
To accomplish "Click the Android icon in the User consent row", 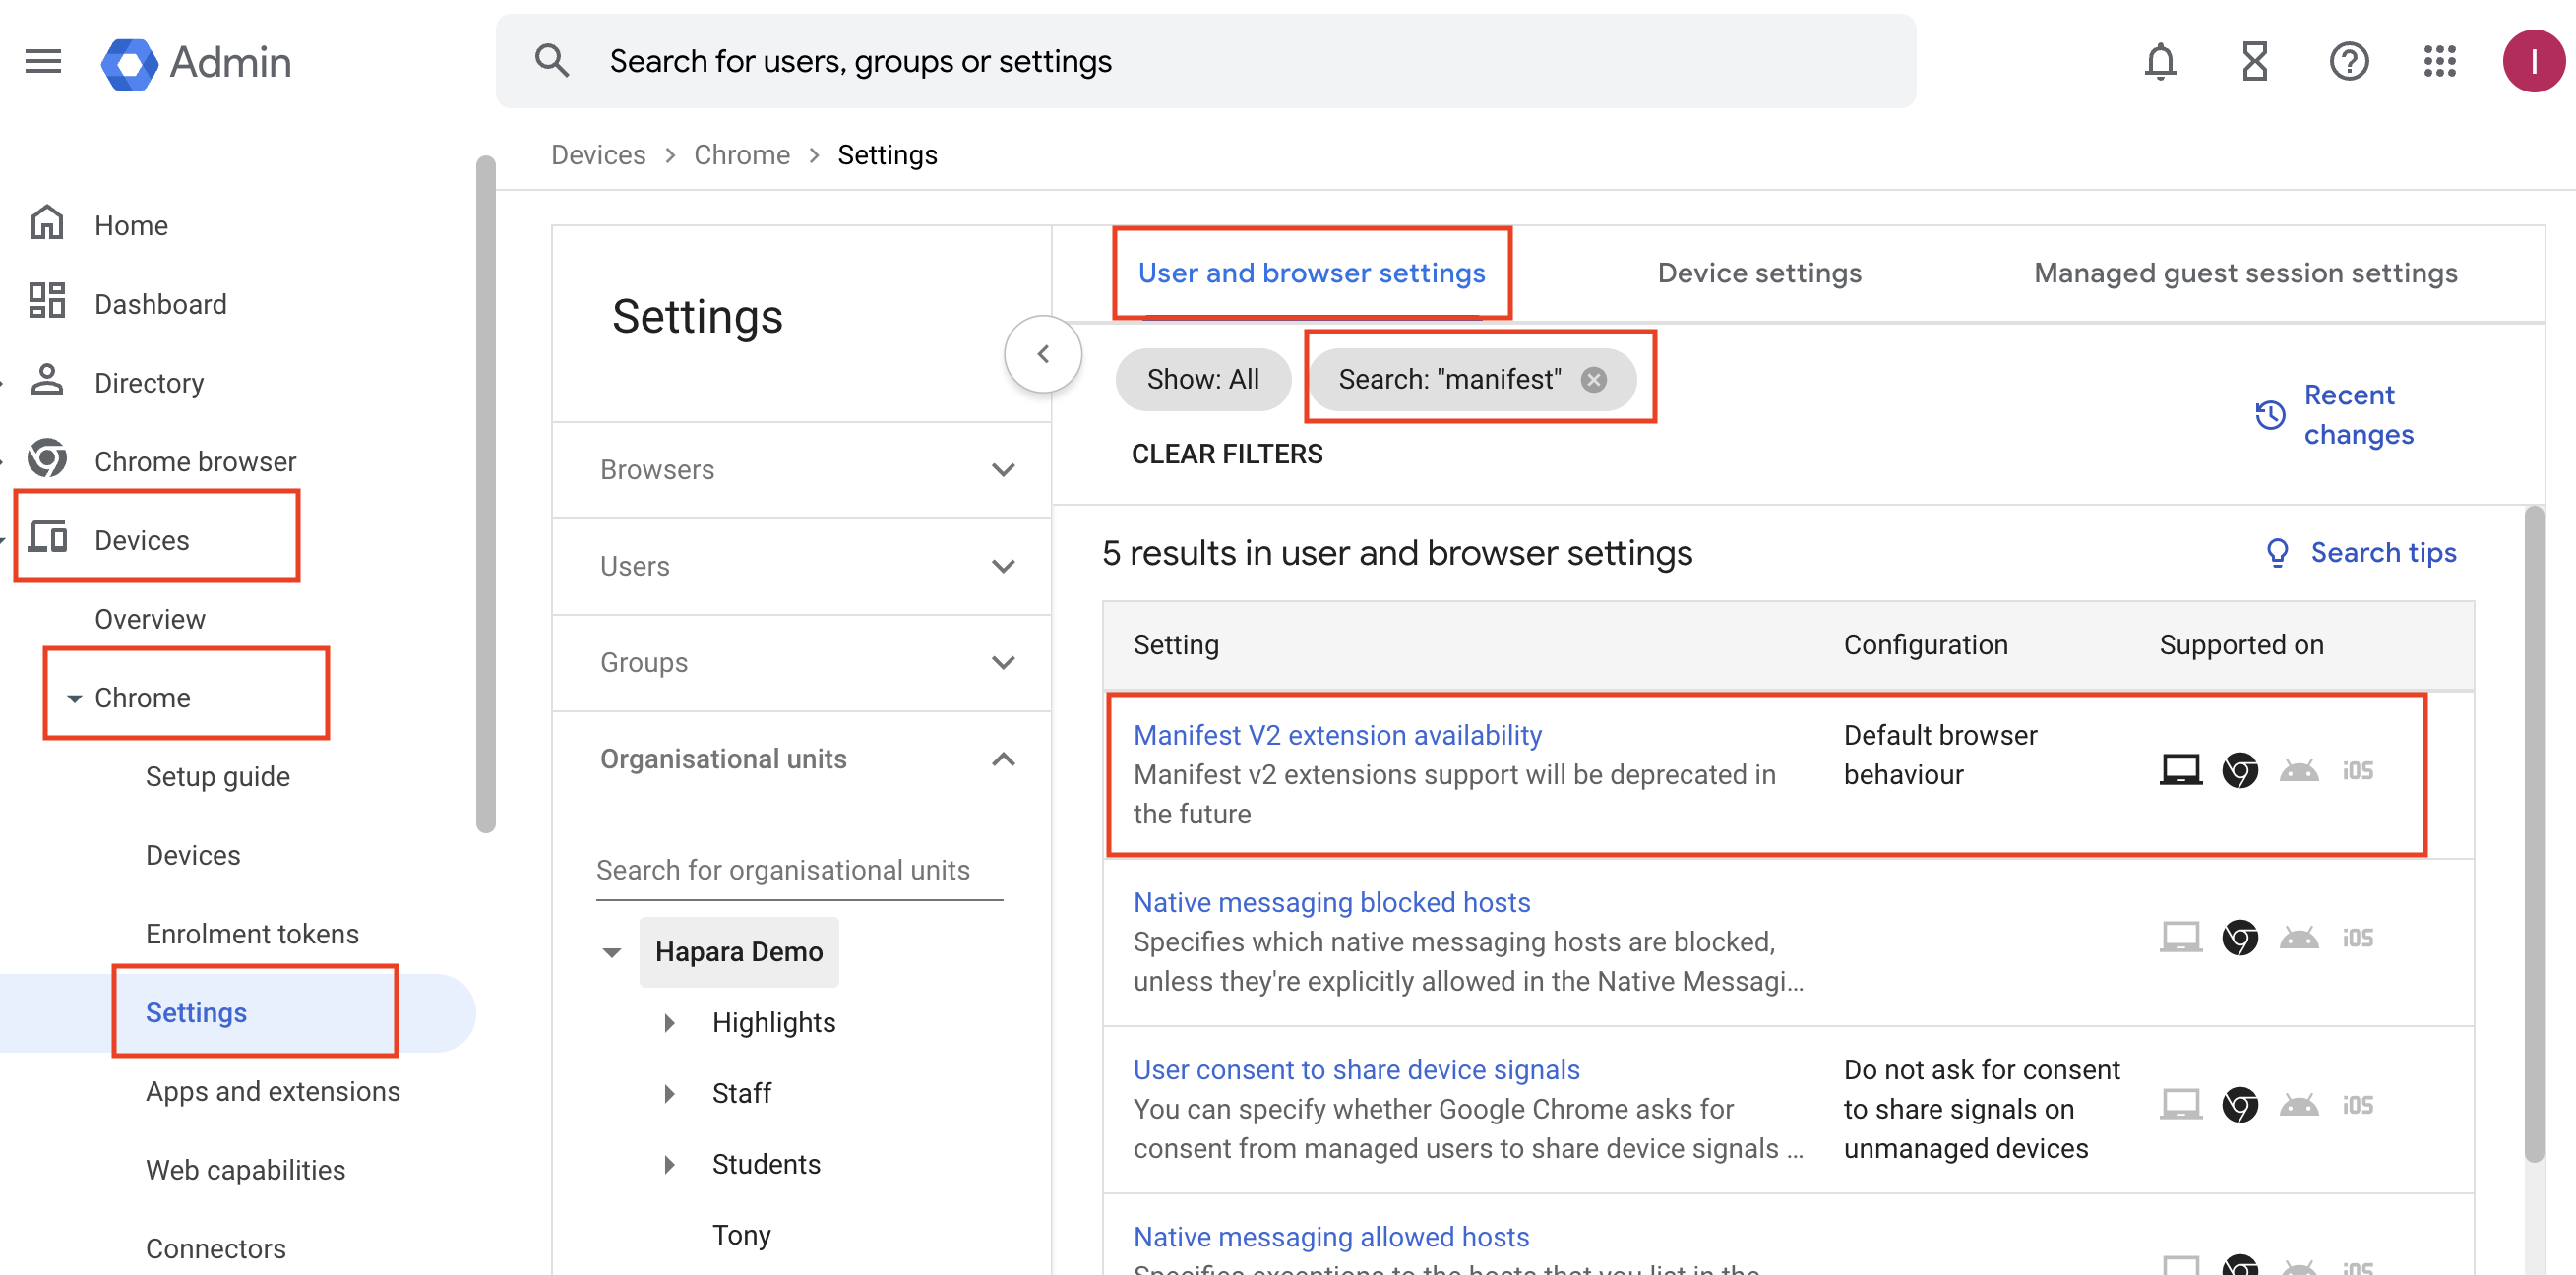I will coord(2298,1104).
